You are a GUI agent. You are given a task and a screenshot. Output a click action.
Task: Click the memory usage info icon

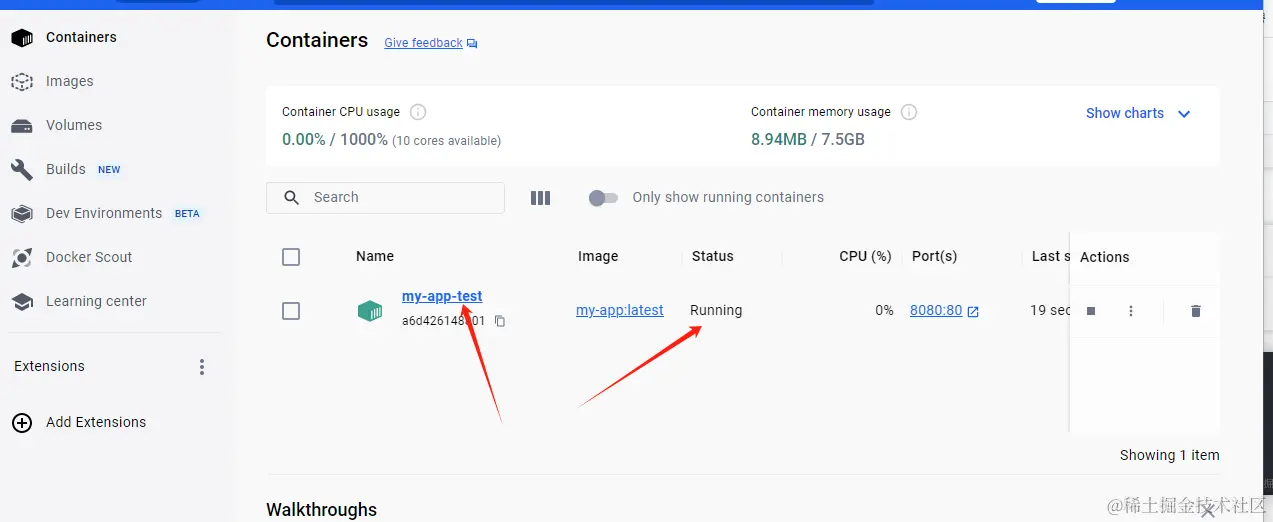pyautogui.click(x=909, y=112)
